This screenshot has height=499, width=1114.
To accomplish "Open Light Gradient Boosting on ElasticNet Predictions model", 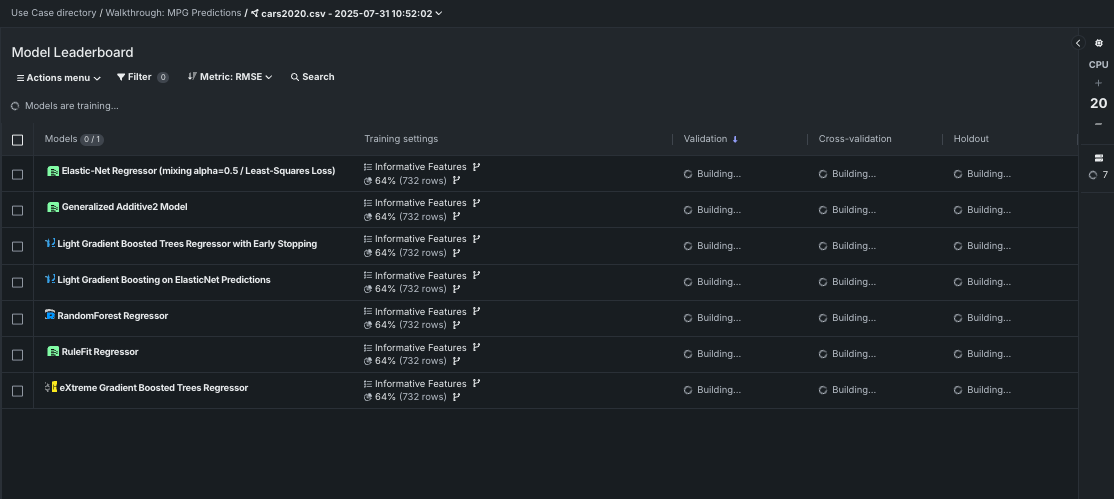I will pos(164,280).
